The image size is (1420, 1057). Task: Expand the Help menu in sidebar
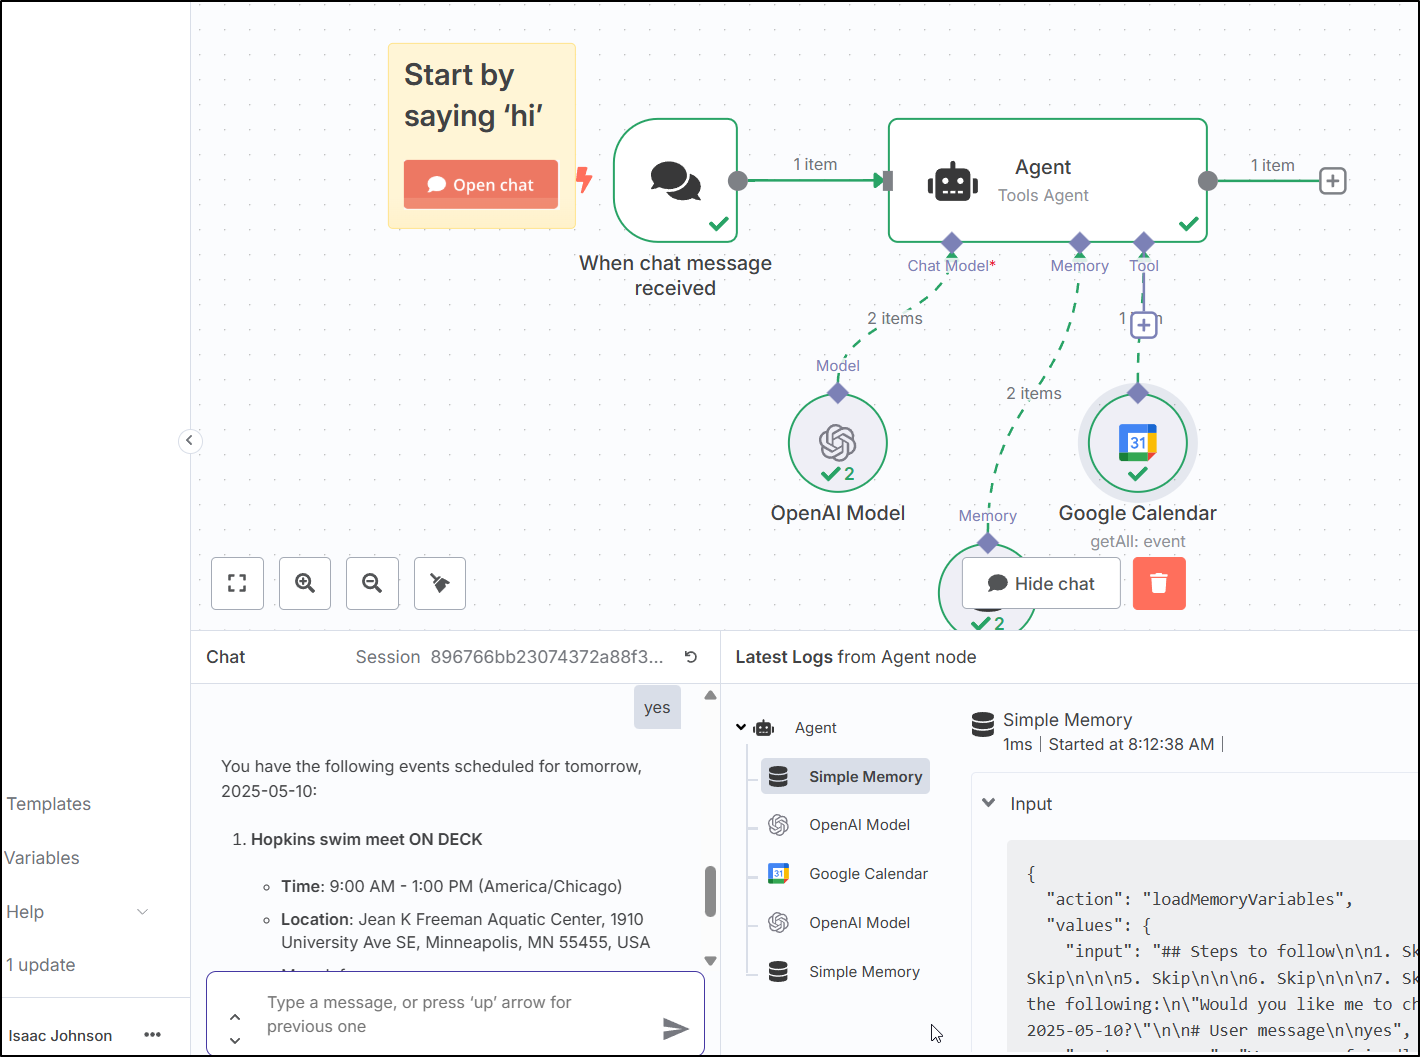[78, 912]
